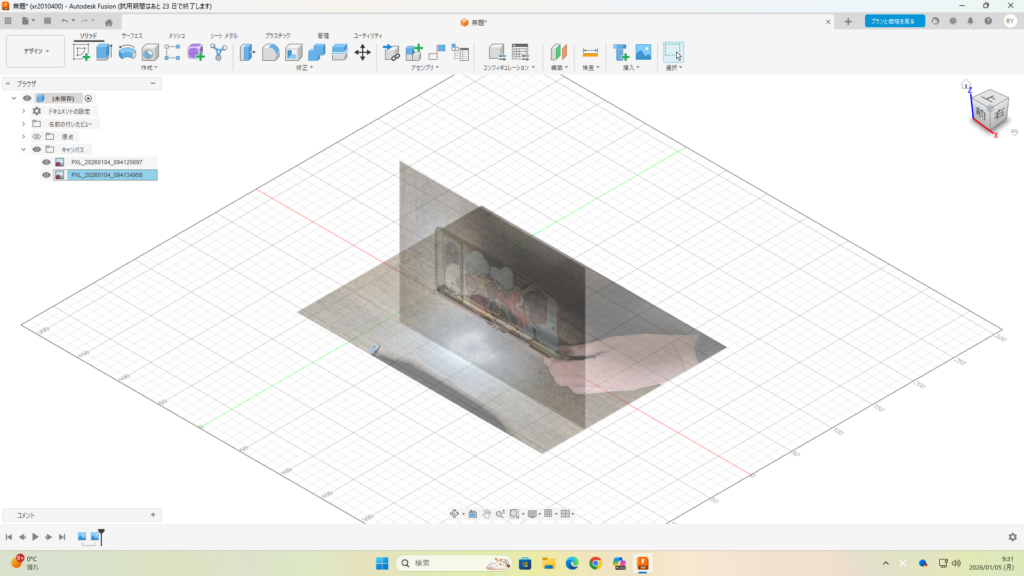Image resolution: width=1024 pixels, height=576 pixels.
Task: Switch to the サーフェス tab
Action: [x=131, y=35]
